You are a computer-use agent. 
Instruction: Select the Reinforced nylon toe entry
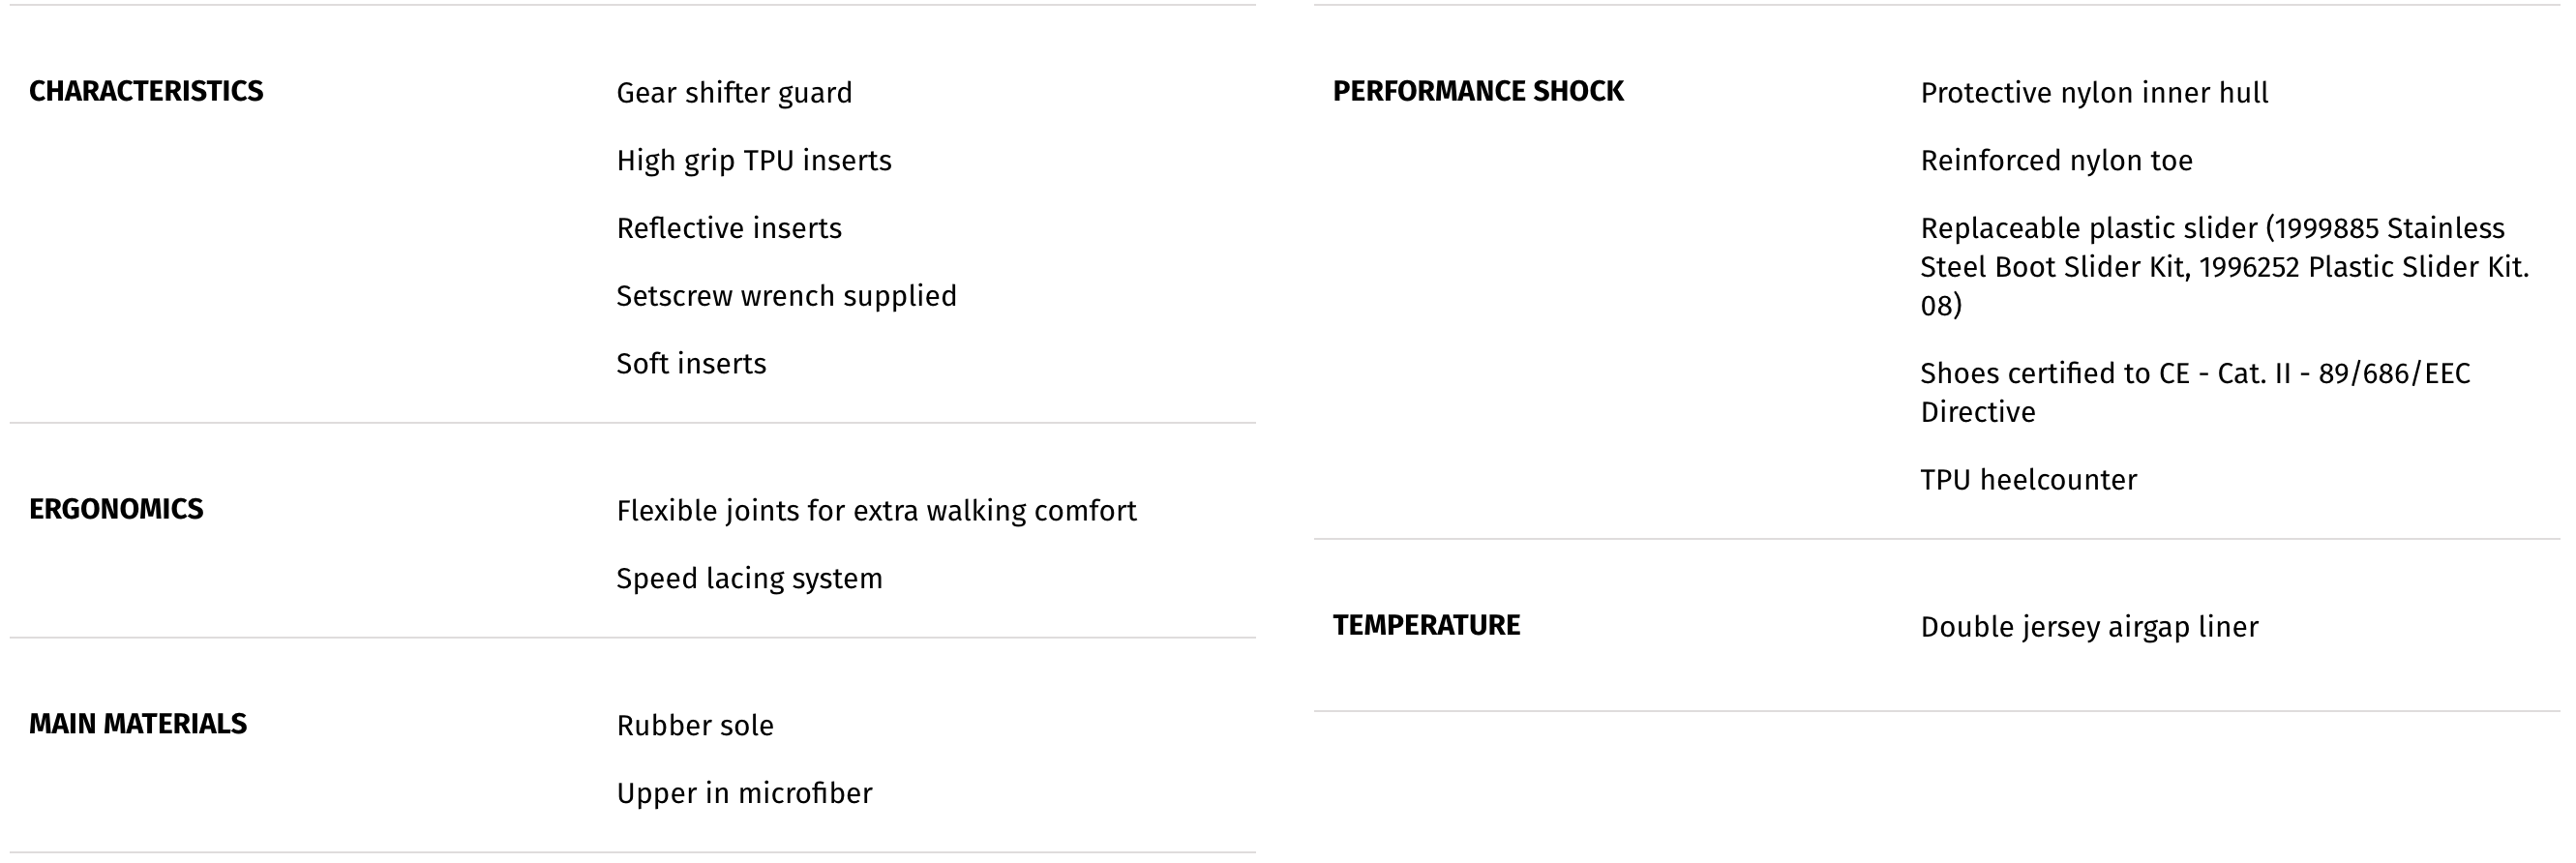pyautogui.click(x=2056, y=161)
